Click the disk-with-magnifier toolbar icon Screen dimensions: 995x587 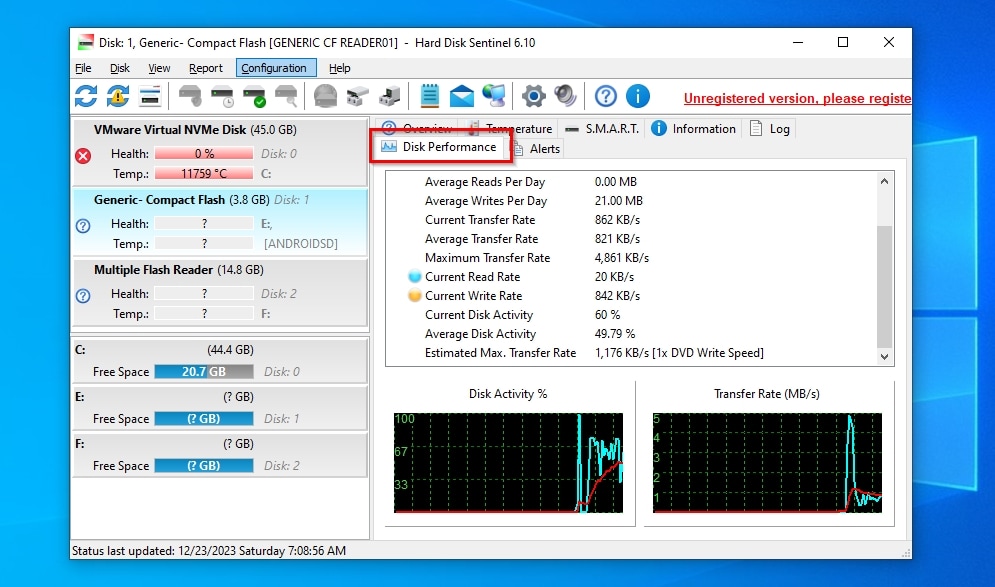[x=286, y=96]
